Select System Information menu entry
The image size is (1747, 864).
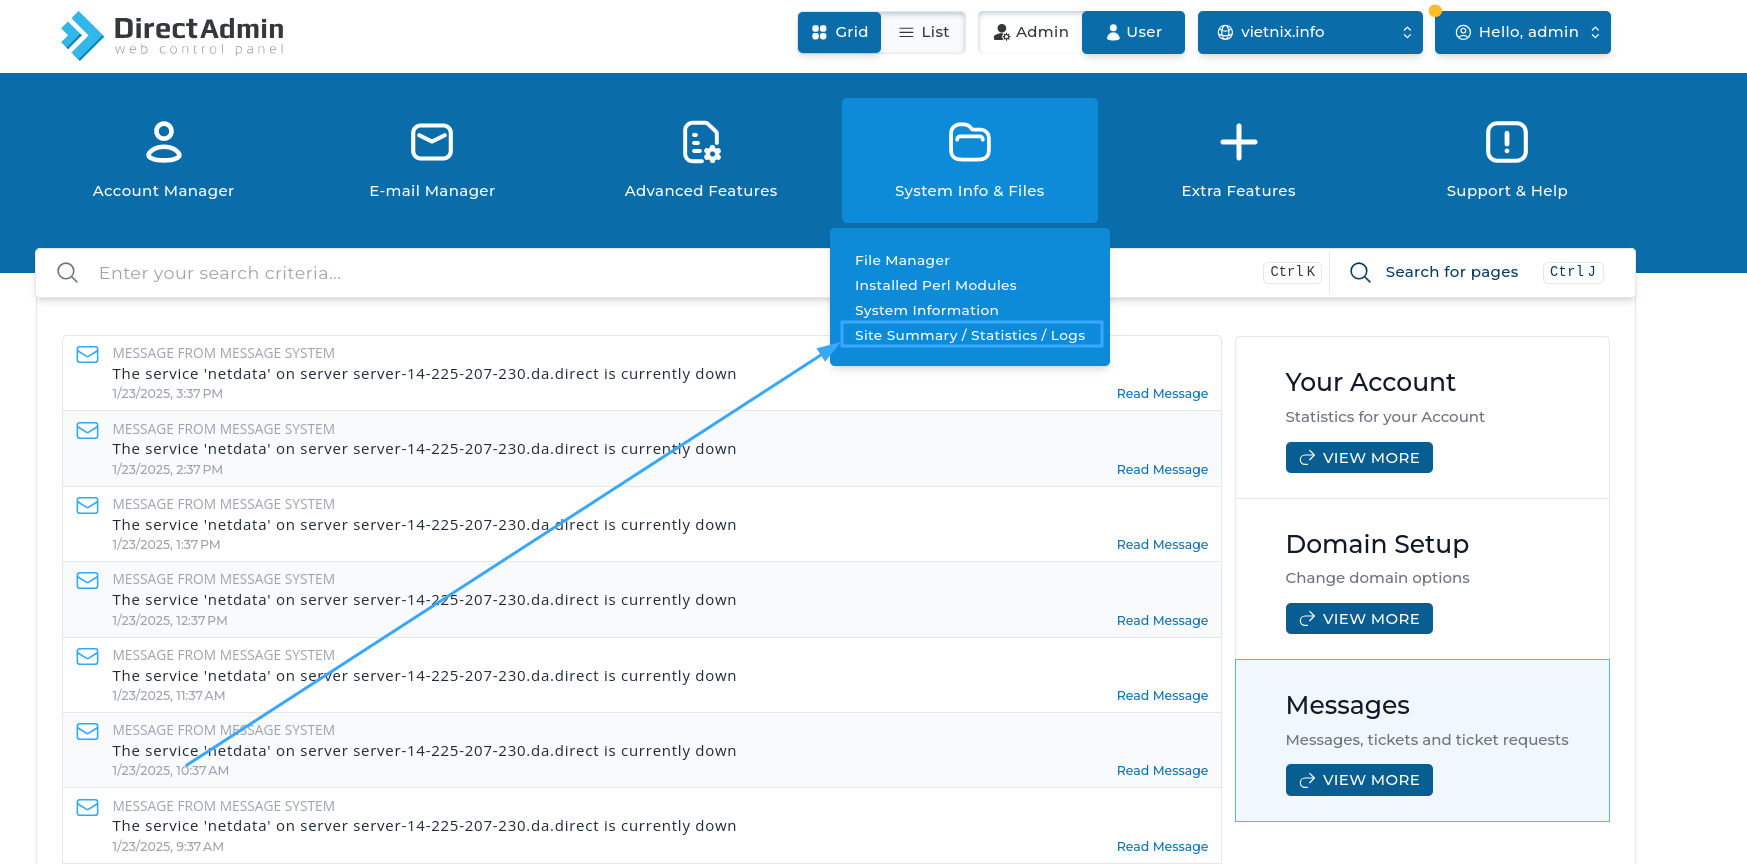tap(926, 310)
